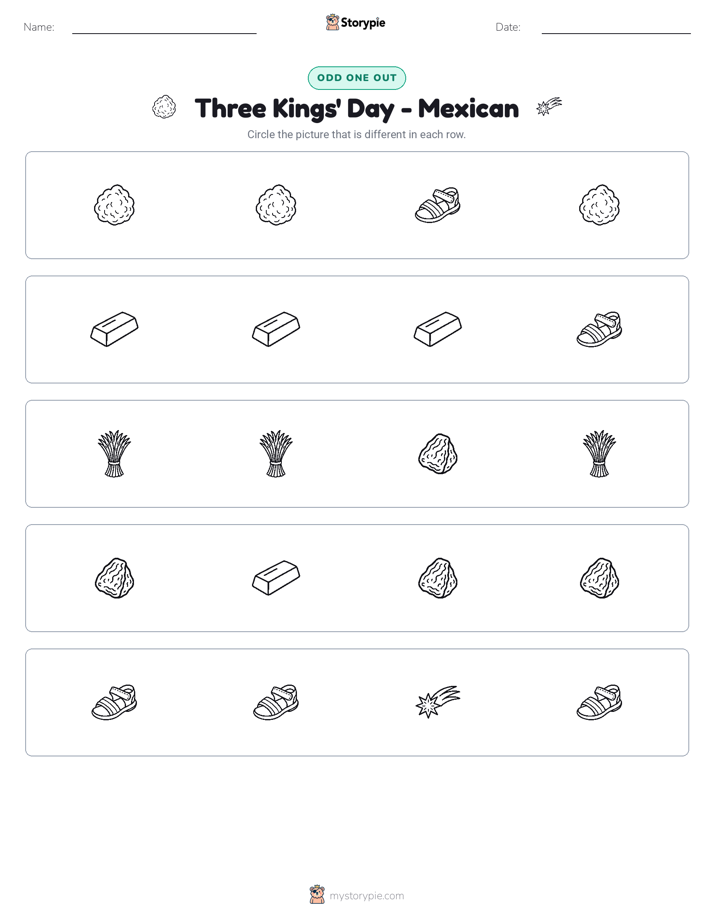714x924 pixels.
Task: Click the Three Kings' Day title text
Action: tap(356, 109)
